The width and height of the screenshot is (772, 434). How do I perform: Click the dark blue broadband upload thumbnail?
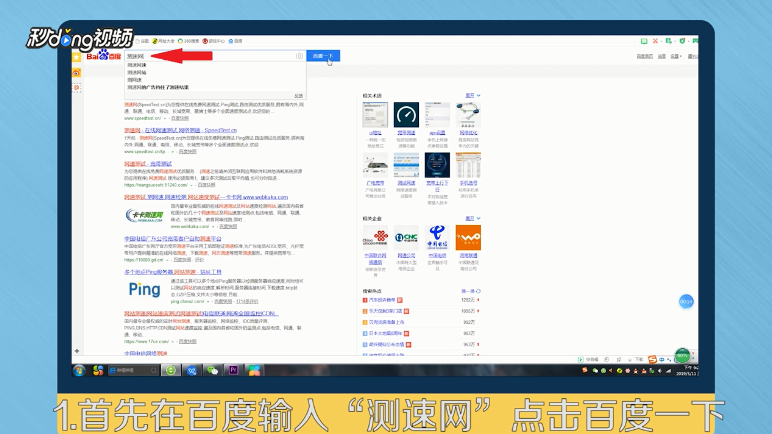(x=437, y=165)
